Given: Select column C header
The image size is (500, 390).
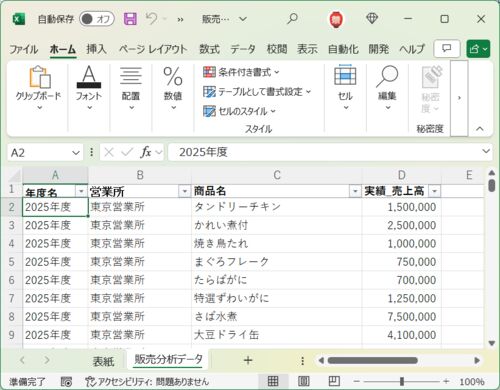Looking at the screenshot, I should click(277, 175).
